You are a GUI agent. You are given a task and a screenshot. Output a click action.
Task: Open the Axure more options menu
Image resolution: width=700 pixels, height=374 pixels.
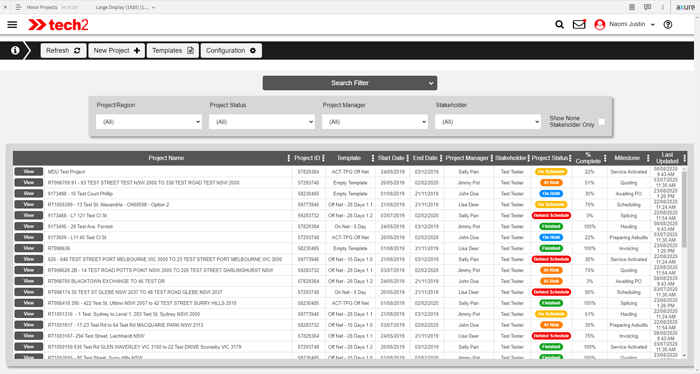pyautogui.click(x=662, y=7)
